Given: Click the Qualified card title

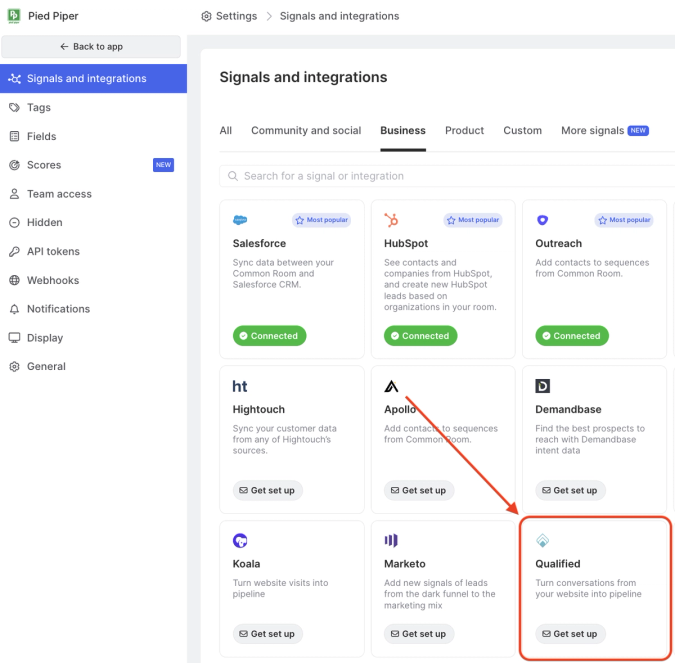Looking at the screenshot, I should pos(557,564).
